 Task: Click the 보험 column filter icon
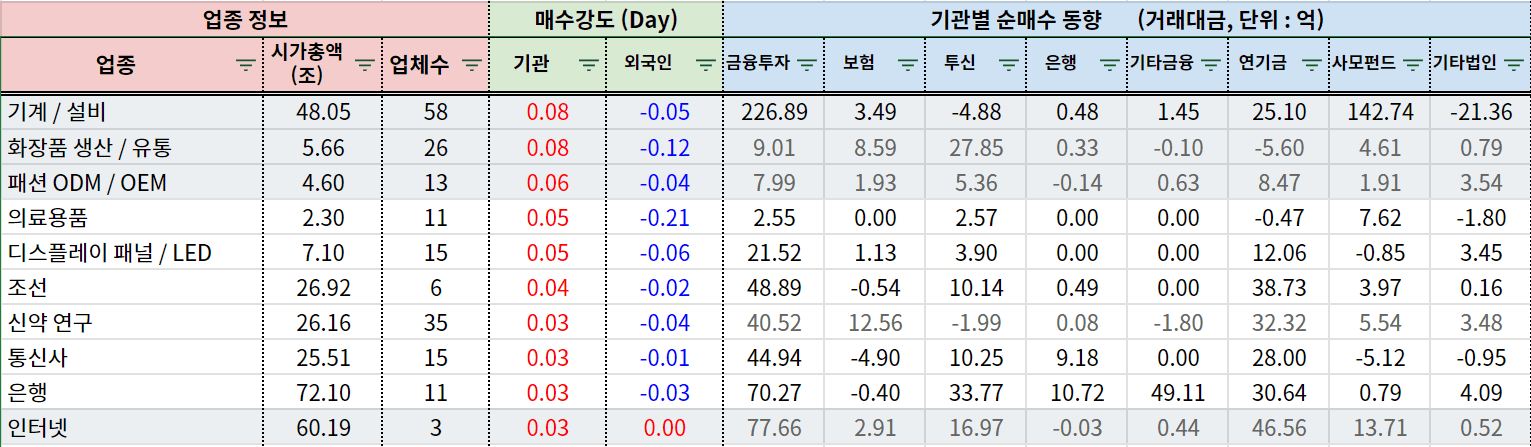(907, 65)
